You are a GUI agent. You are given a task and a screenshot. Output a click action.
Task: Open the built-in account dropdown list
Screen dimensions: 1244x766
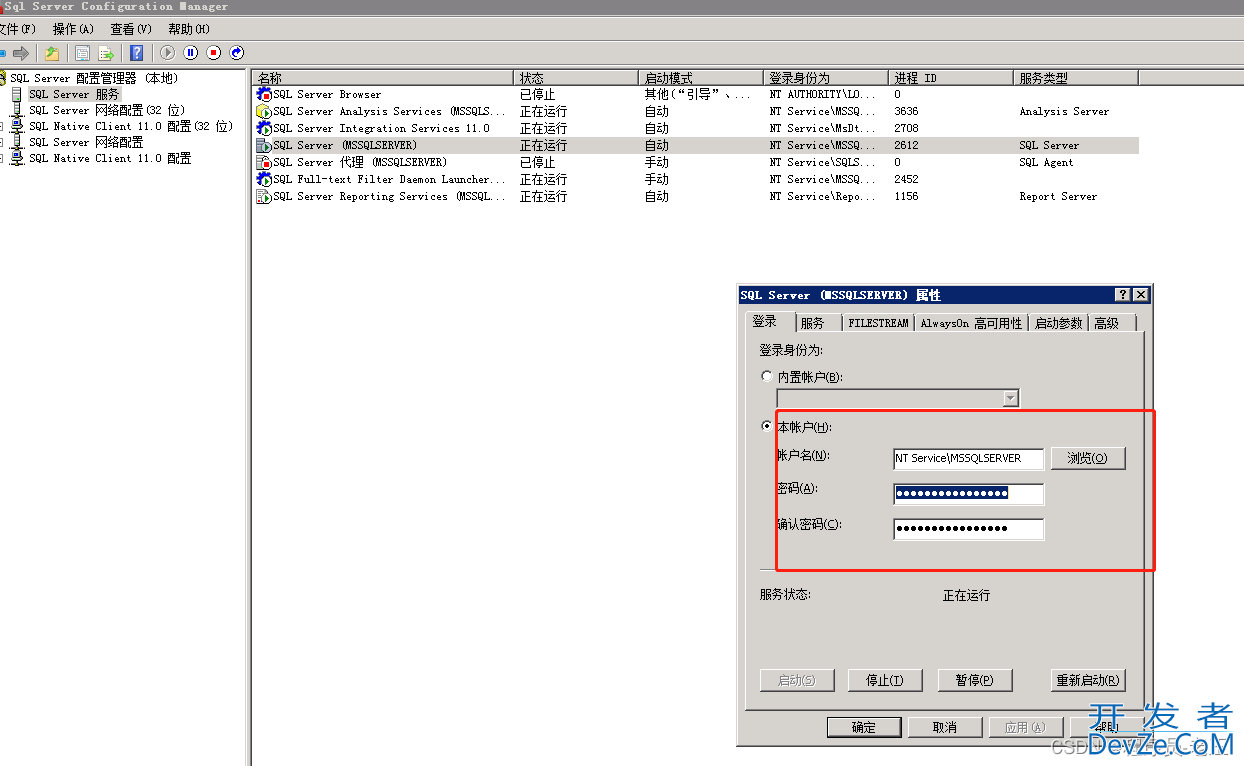[1010, 398]
